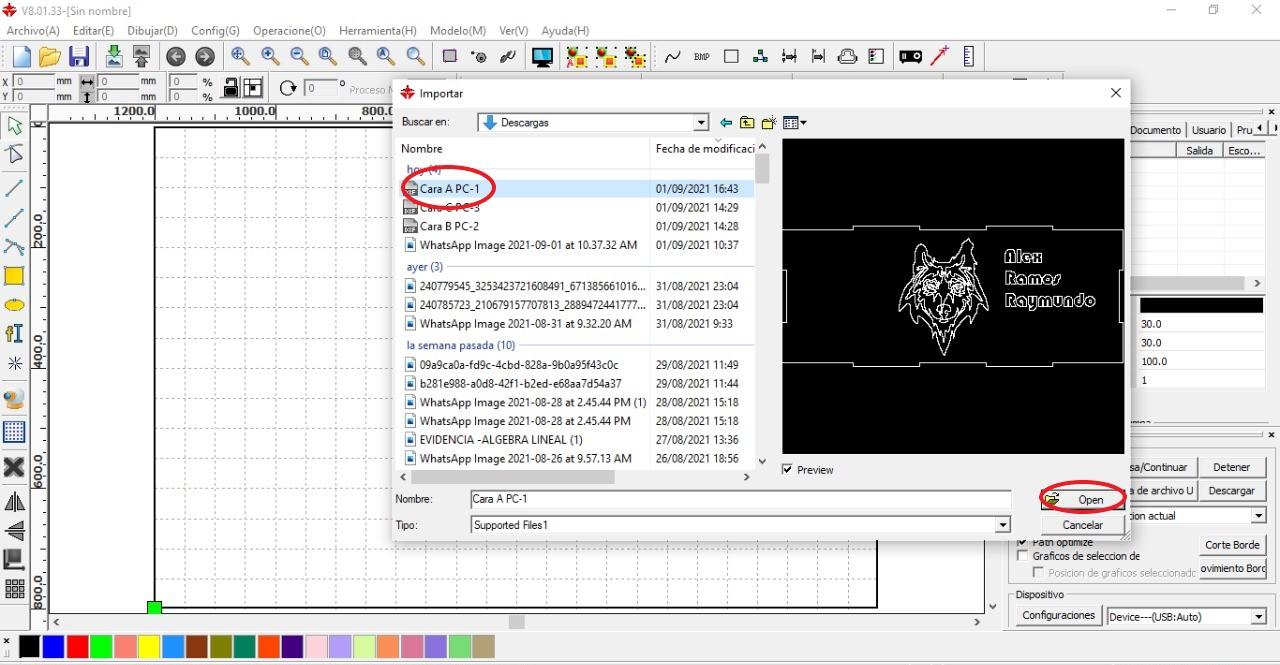Click the red magic wand icon
Viewport: 1280px width, 665px height.
[x=939, y=57]
